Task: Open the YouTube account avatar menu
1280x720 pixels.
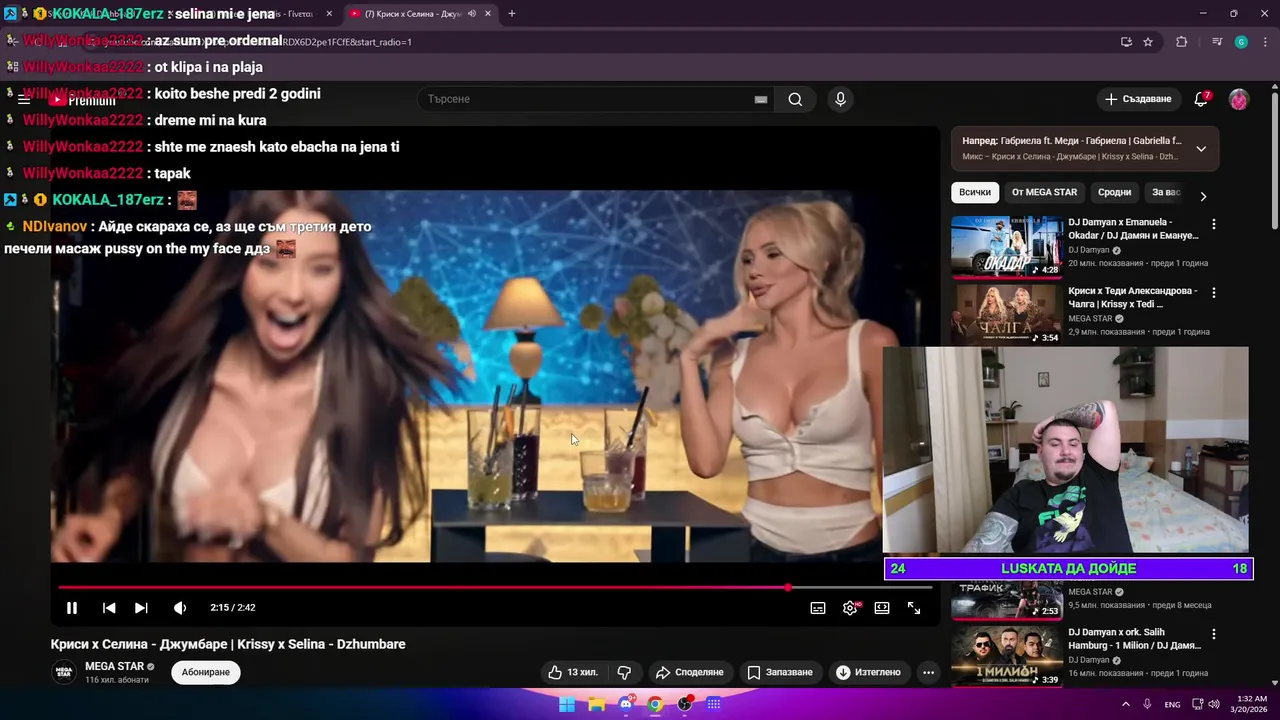Action: 1239,99
